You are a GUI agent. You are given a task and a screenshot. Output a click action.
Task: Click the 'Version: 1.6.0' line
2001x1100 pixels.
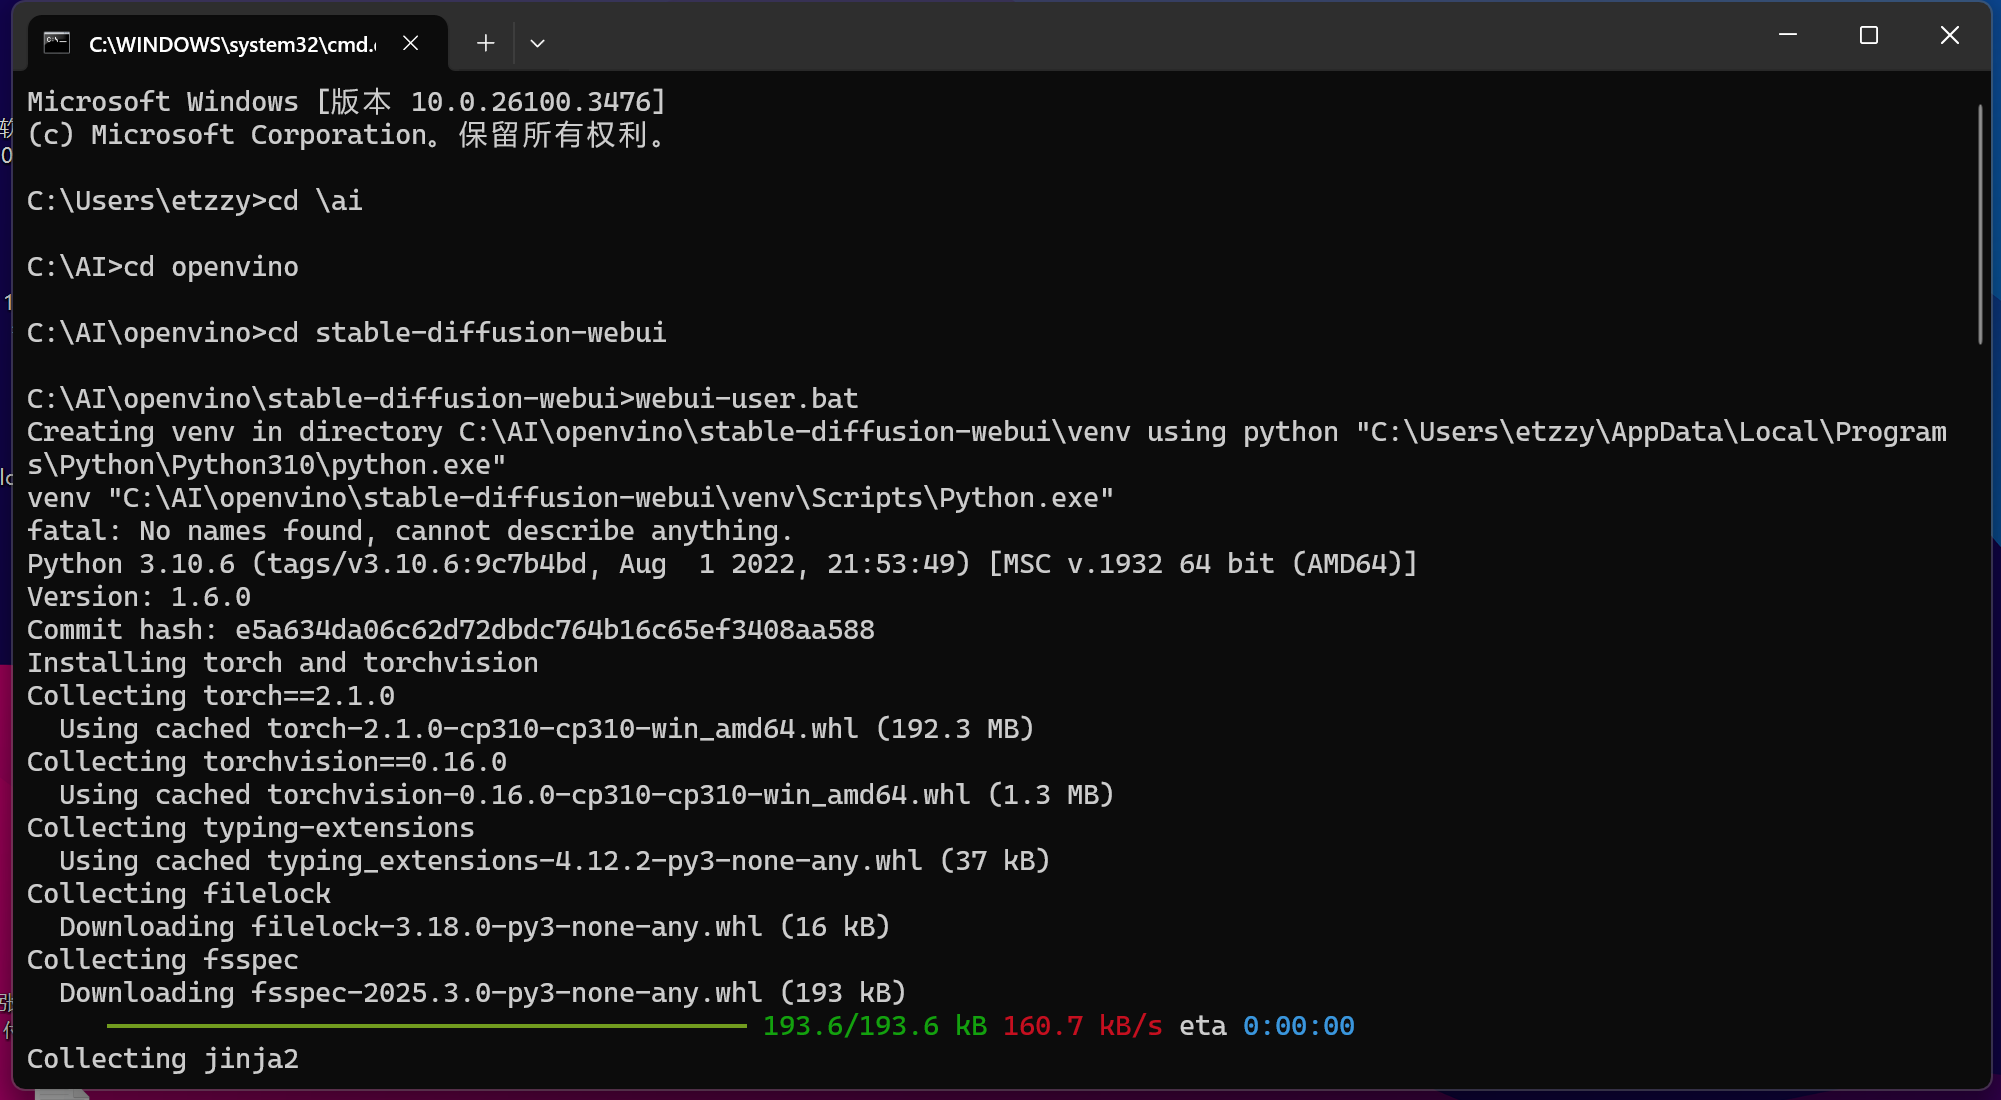click(x=139, y=597)
